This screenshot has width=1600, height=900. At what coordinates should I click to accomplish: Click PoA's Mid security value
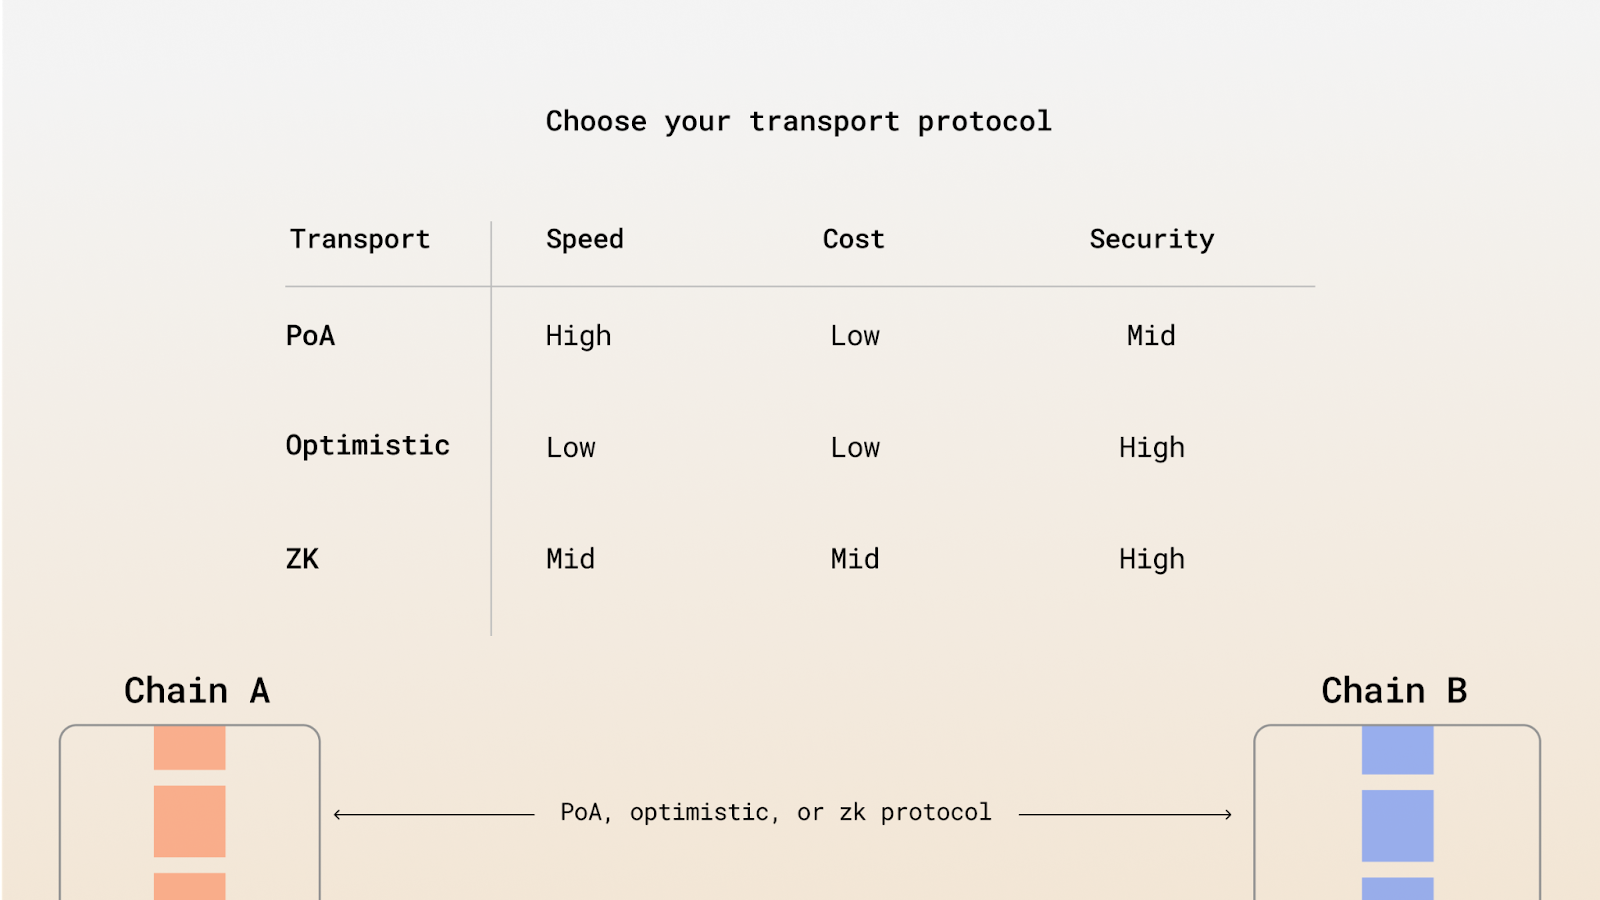click(1151, 335)
